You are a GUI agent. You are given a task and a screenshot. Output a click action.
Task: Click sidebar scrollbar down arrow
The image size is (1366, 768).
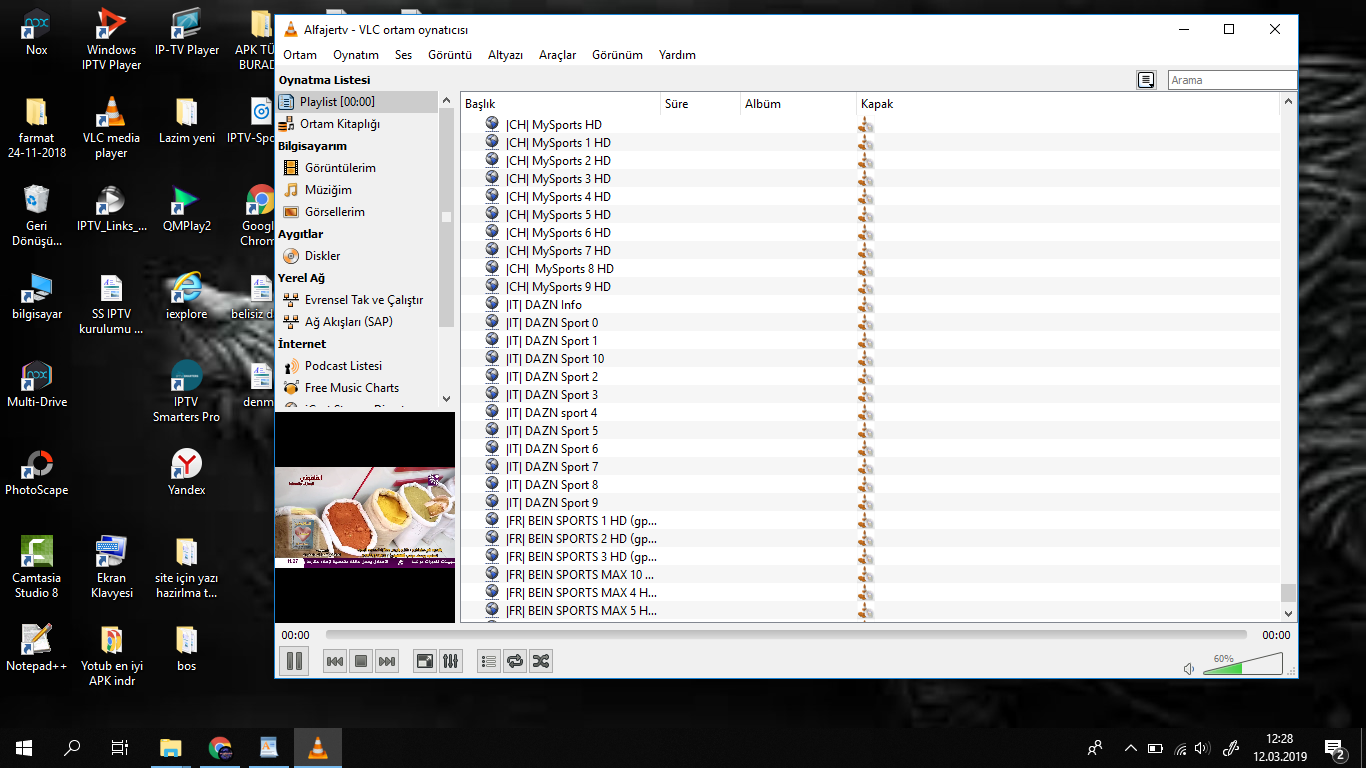pos(446,399)
